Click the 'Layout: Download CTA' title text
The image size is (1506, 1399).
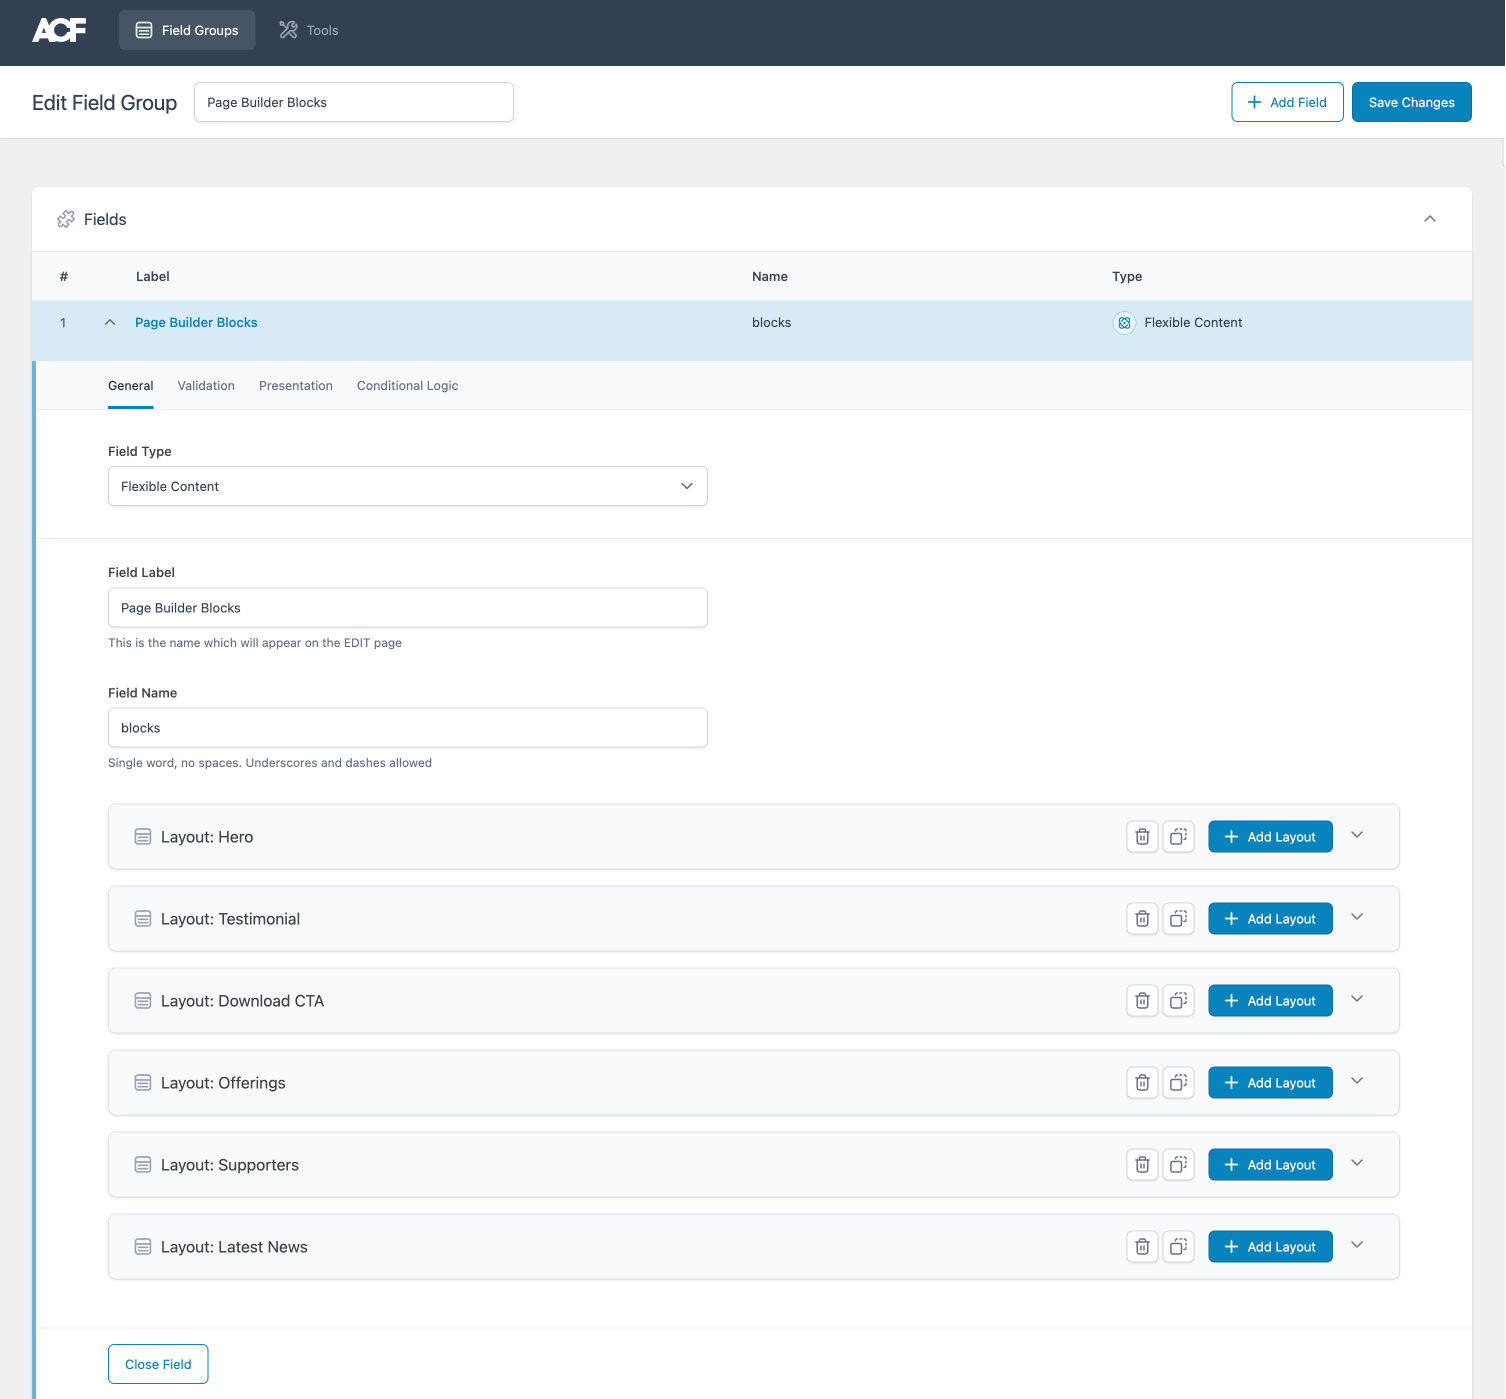click(242, 1001)
